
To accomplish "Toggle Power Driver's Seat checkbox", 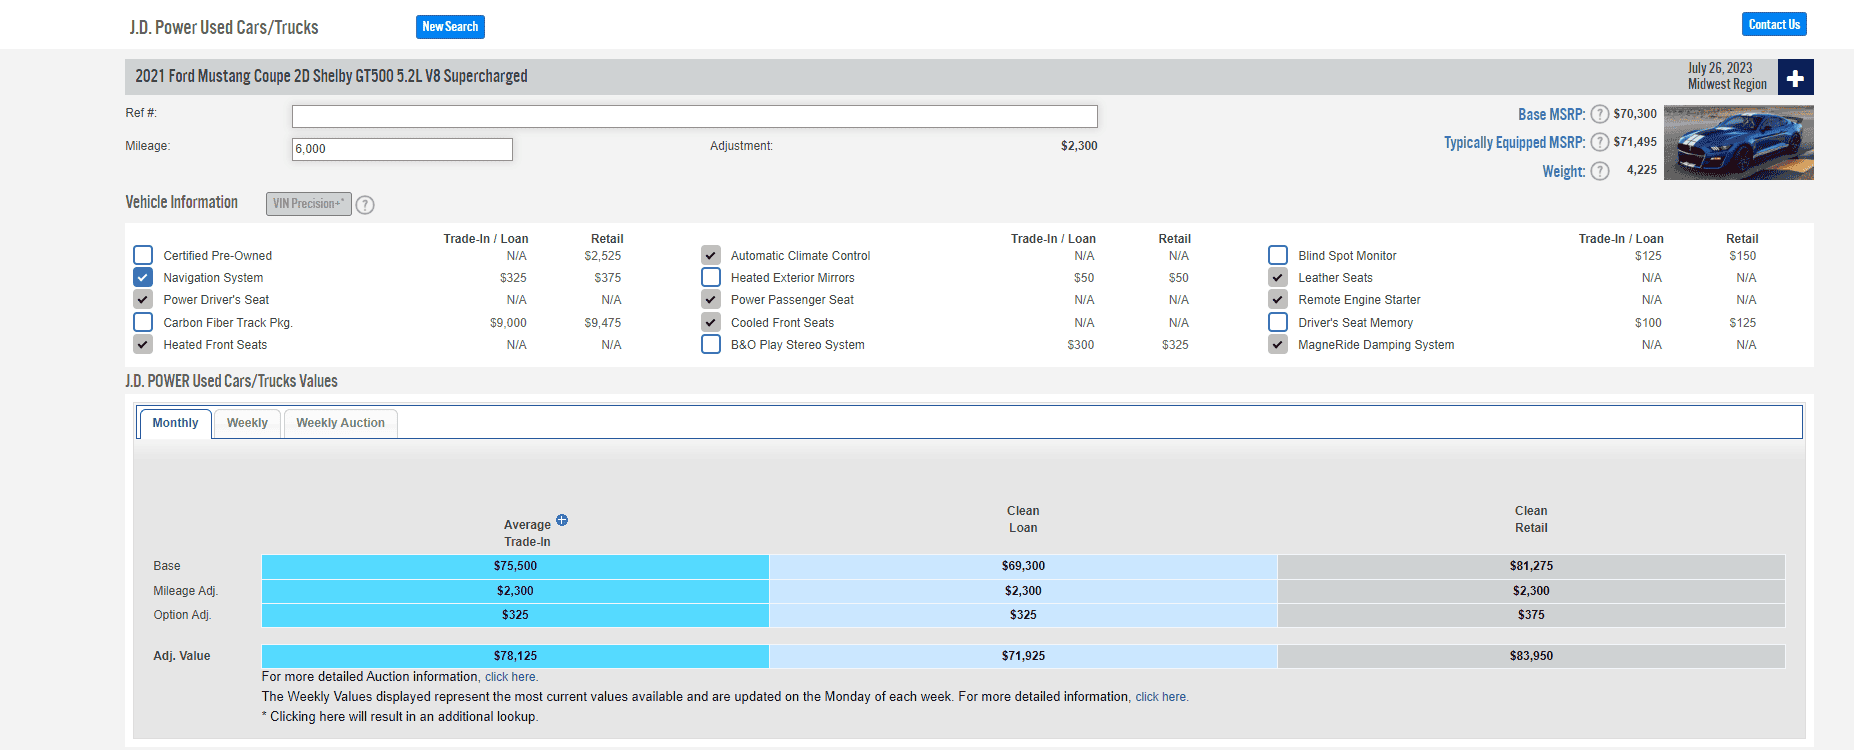I will tap(143, 299).
